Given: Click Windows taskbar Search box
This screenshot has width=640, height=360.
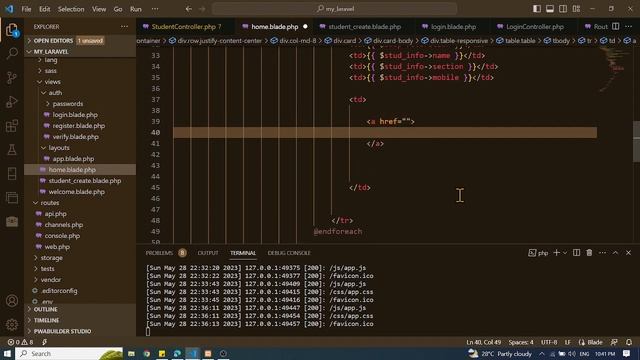Looking at the screenshot, I should pos(69,353).
